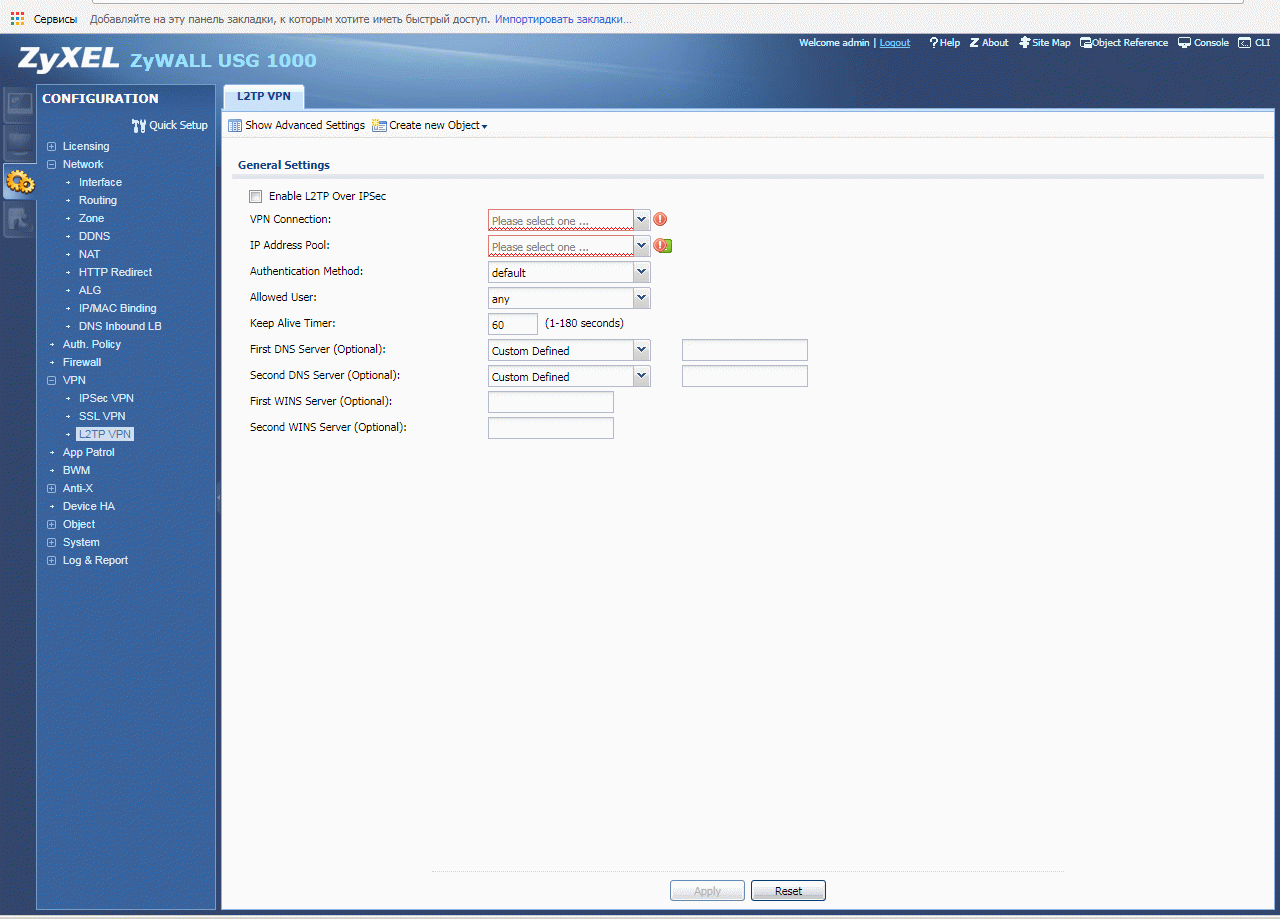Focus the First WINS Server field
Viewport: 1280px width, 919px height.
pyautogui.click(x=551, y=402)
